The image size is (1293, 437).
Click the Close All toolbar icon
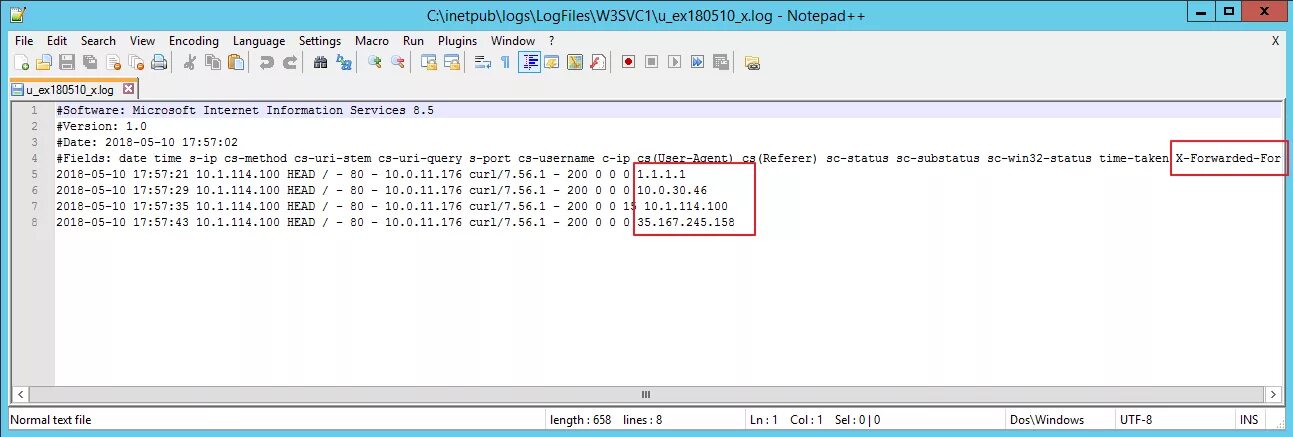point(136,62)
